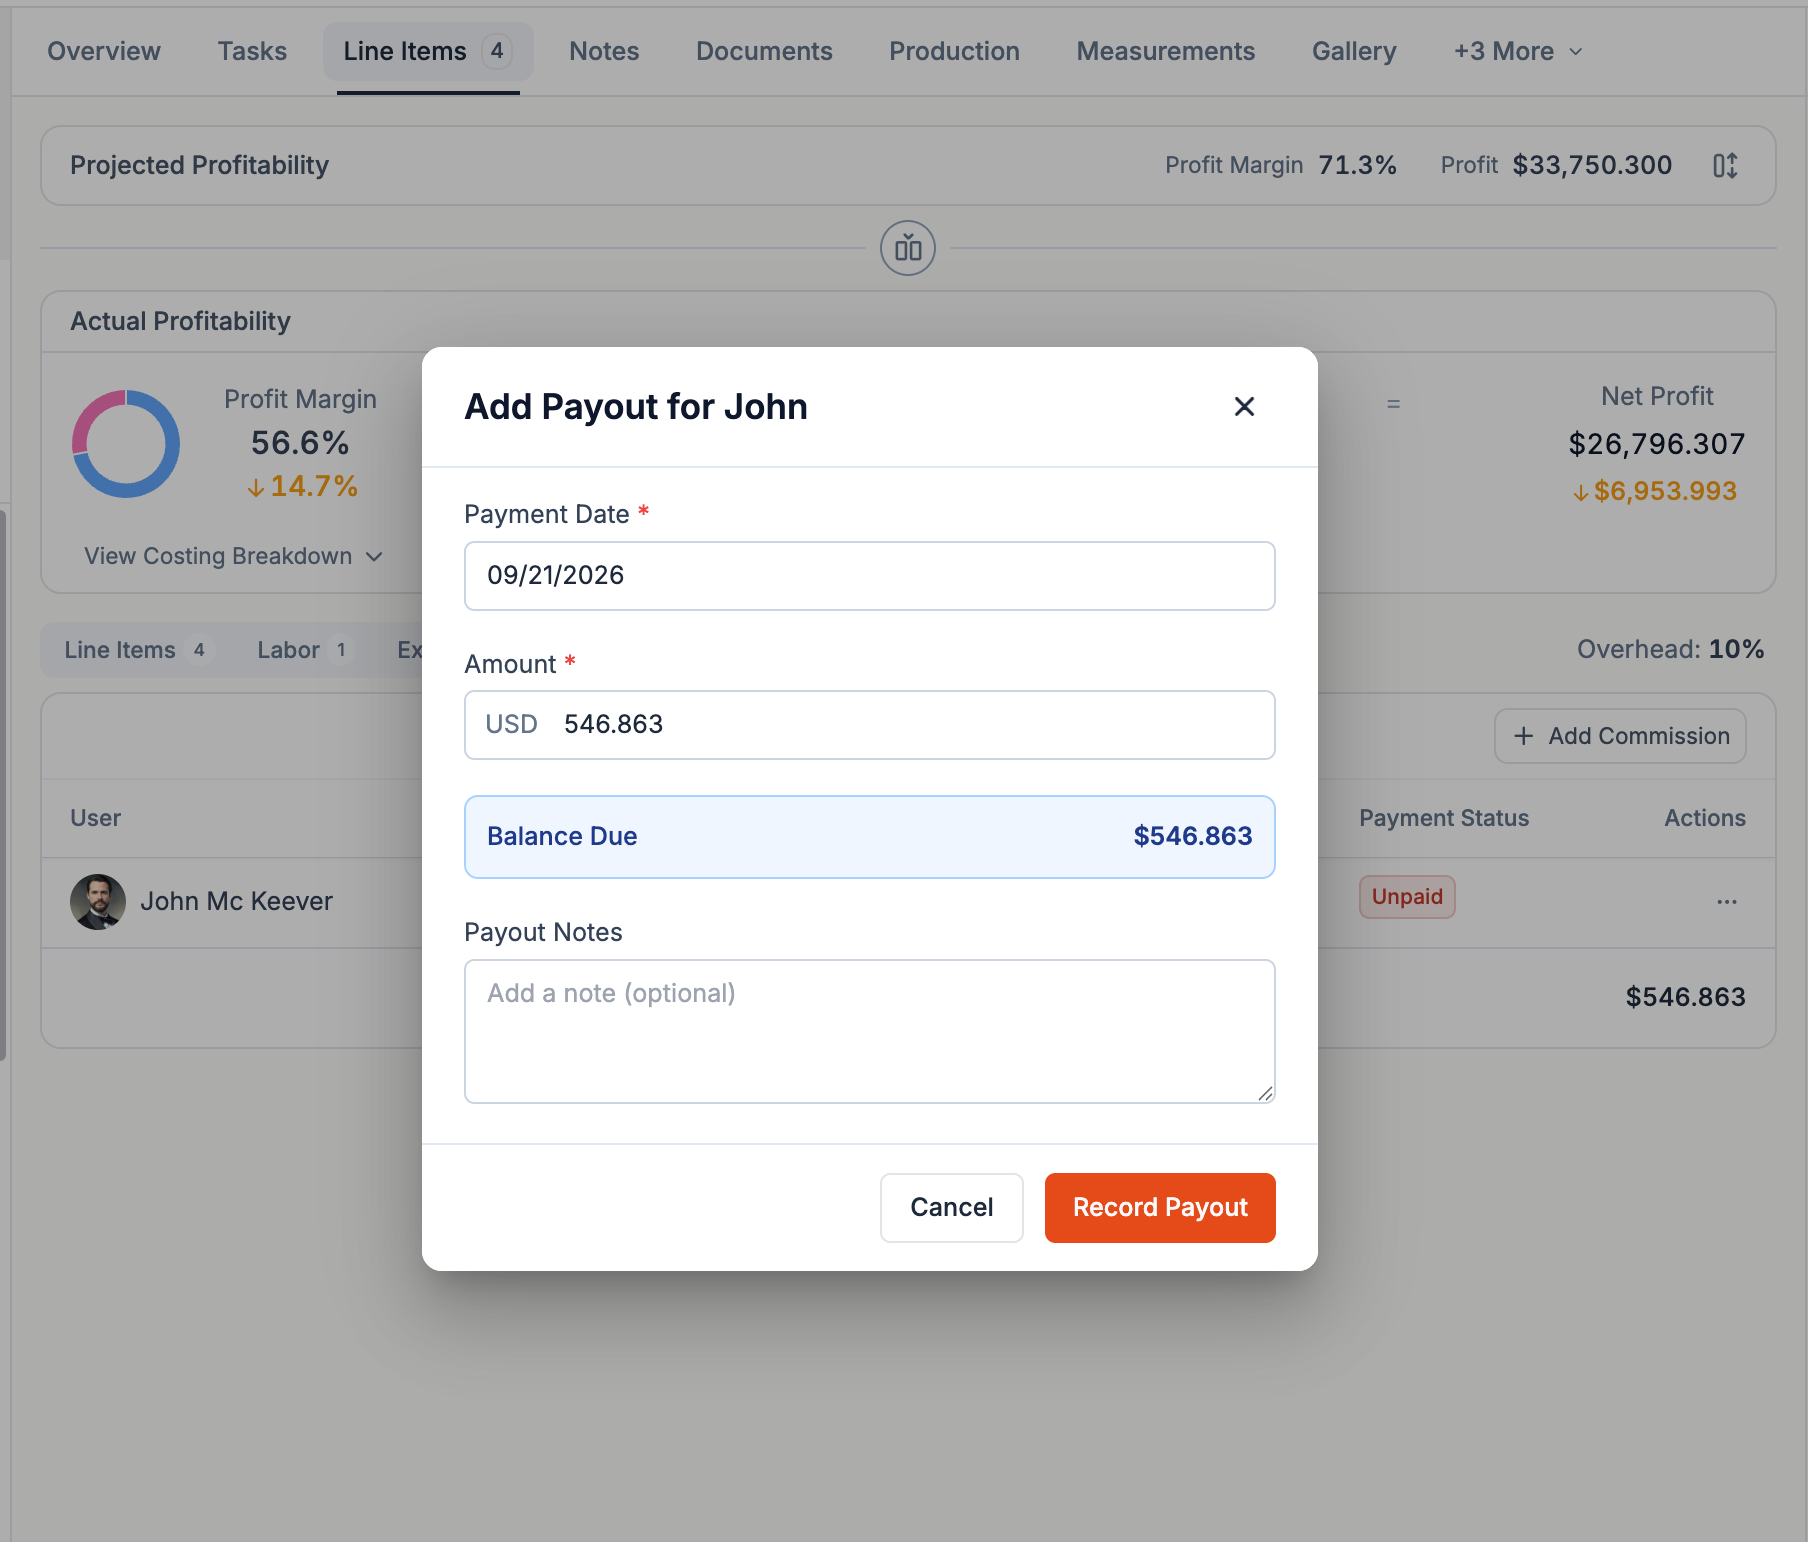Click the Unpaid status badge
The height and width of the screenshot is (1542, 1808).
[x=1407, y=897]
